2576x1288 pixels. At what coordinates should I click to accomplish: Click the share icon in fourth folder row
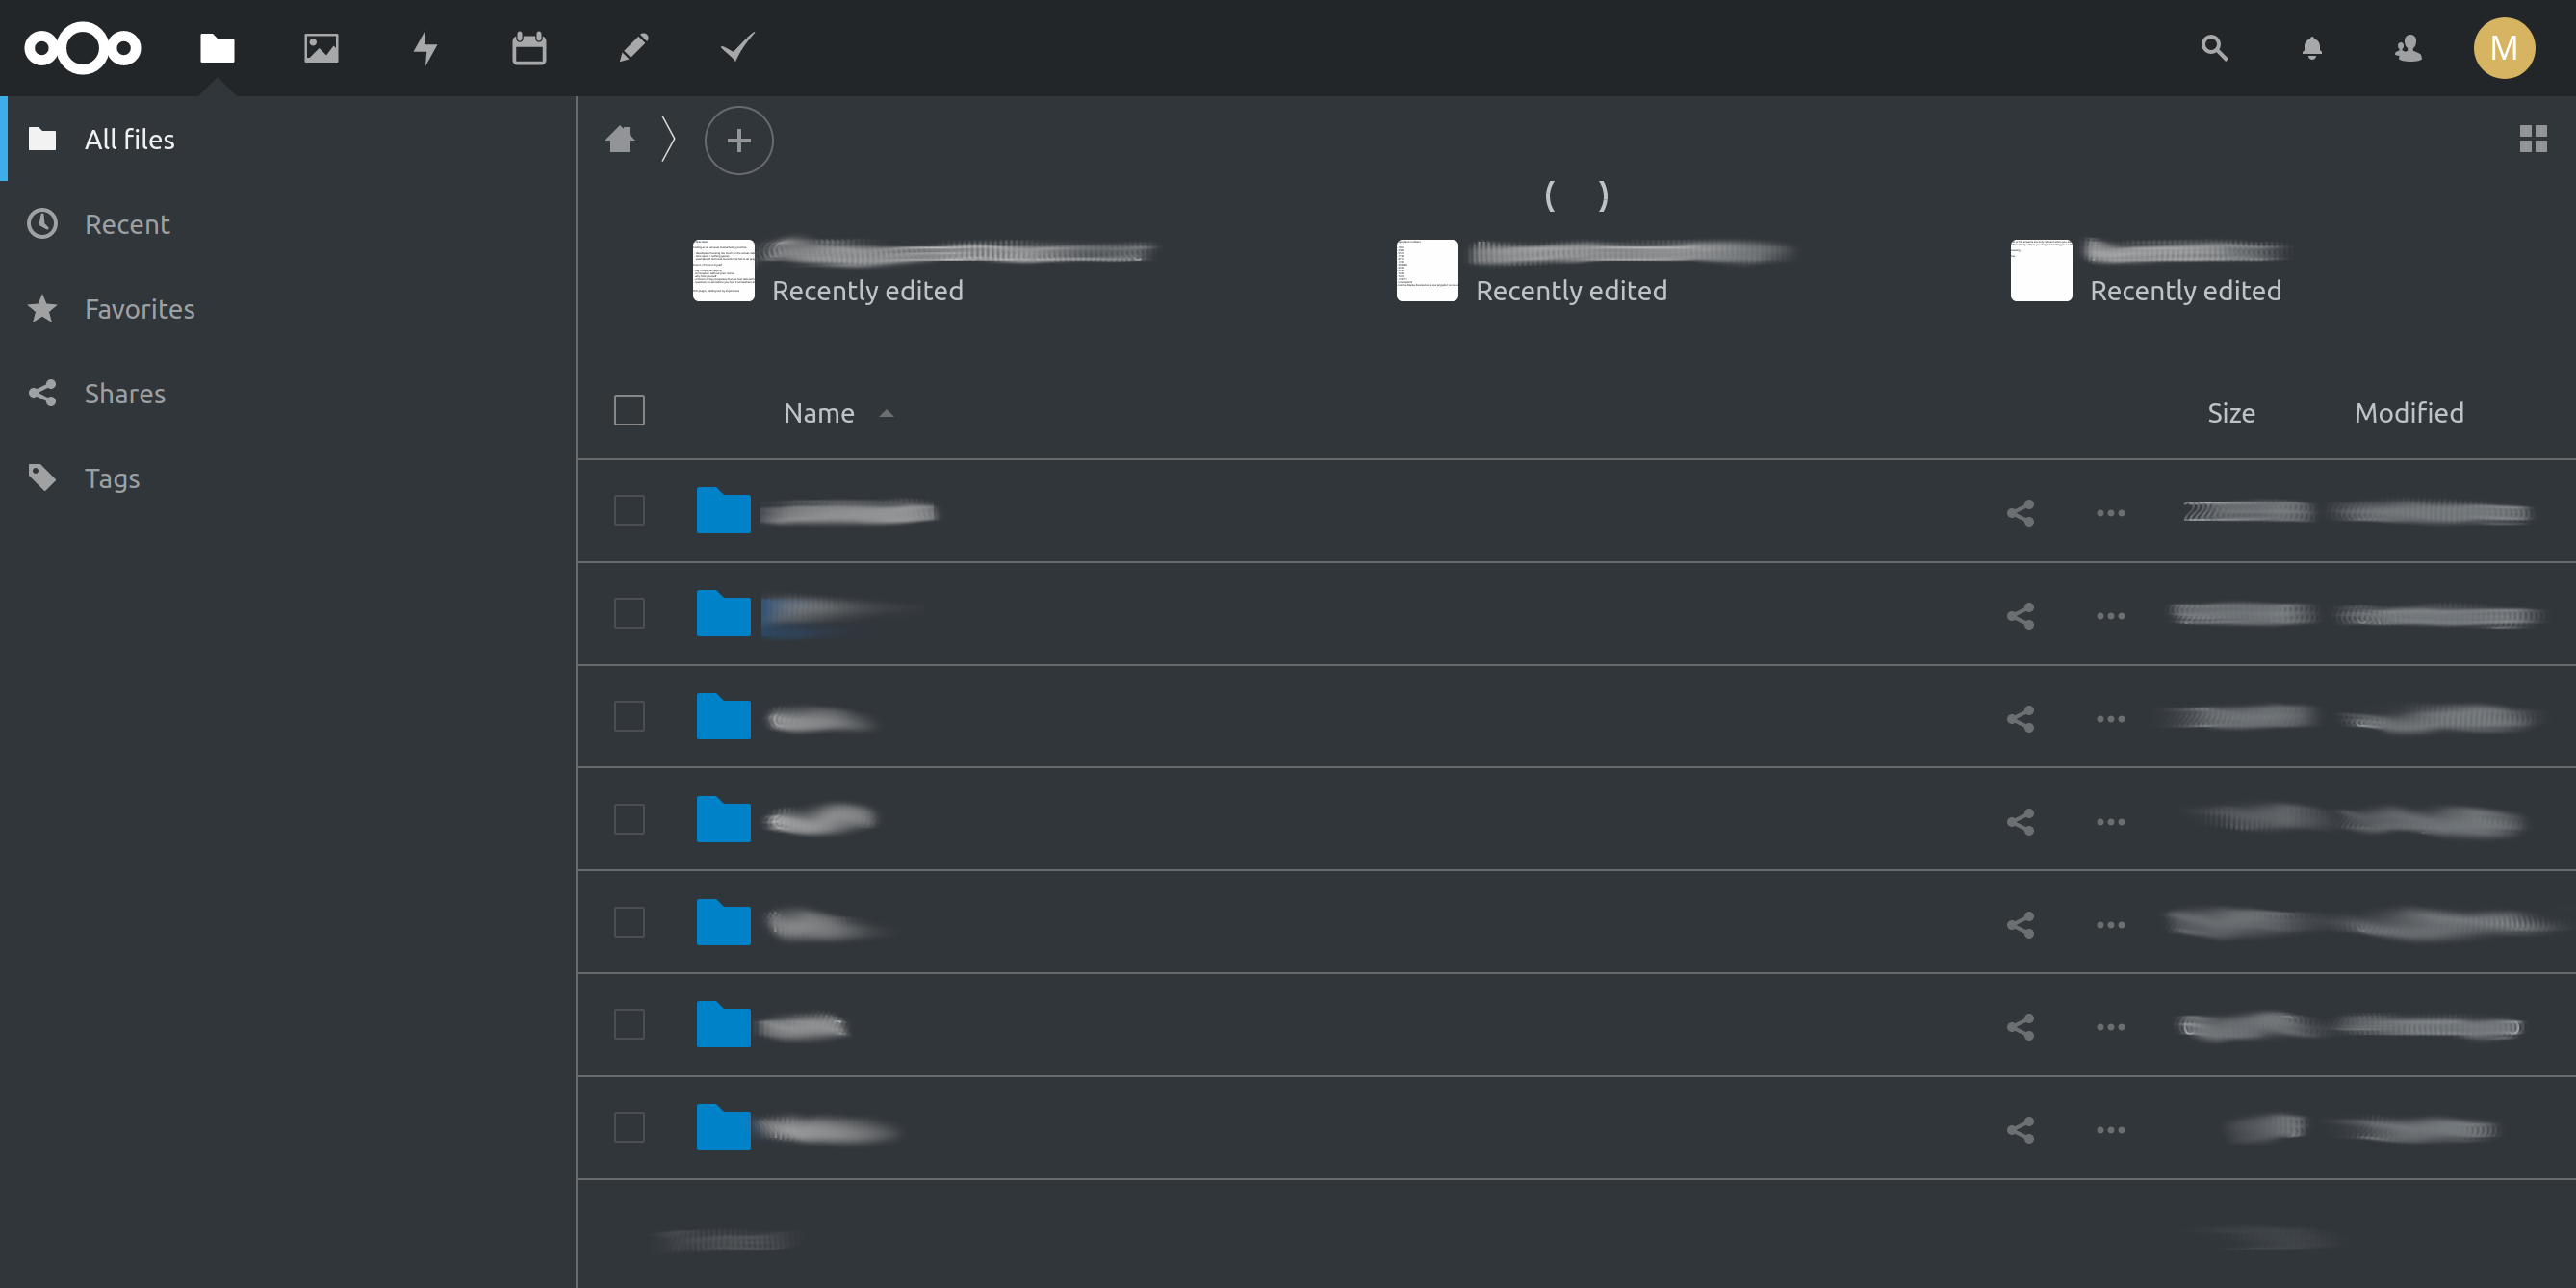coord(2020,822)
